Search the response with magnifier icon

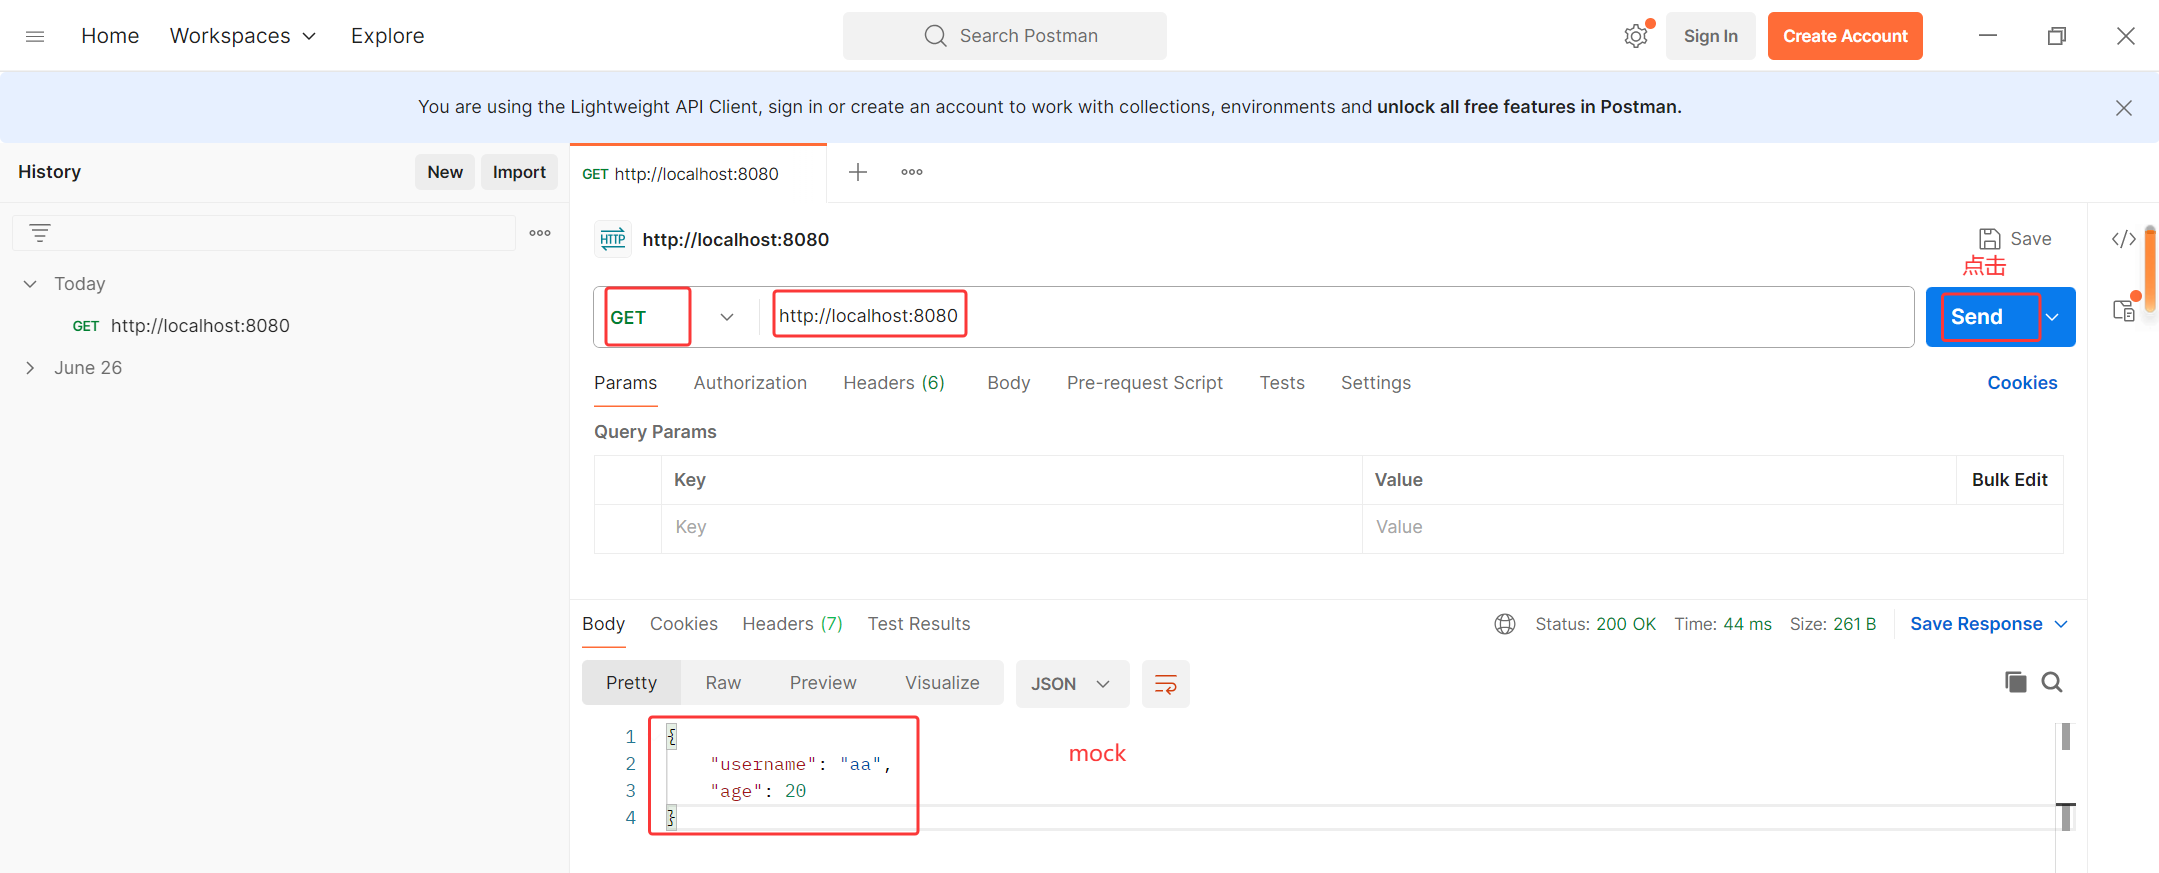(2052, 682)
